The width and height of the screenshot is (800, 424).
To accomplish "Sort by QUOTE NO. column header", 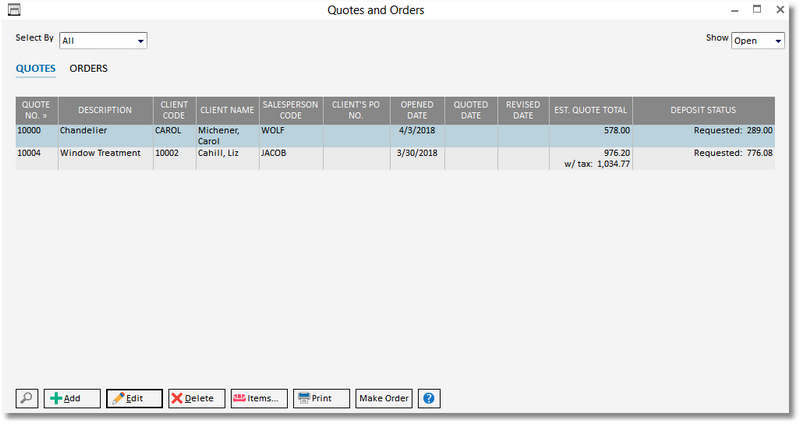I will click(36, 110).
